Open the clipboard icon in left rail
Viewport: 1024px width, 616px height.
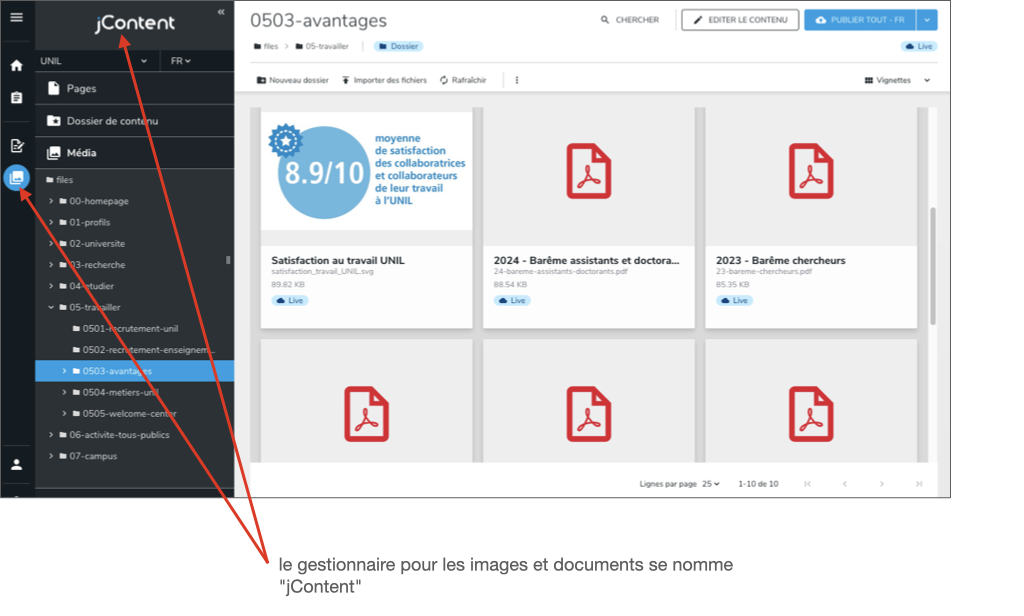[16, 98]
